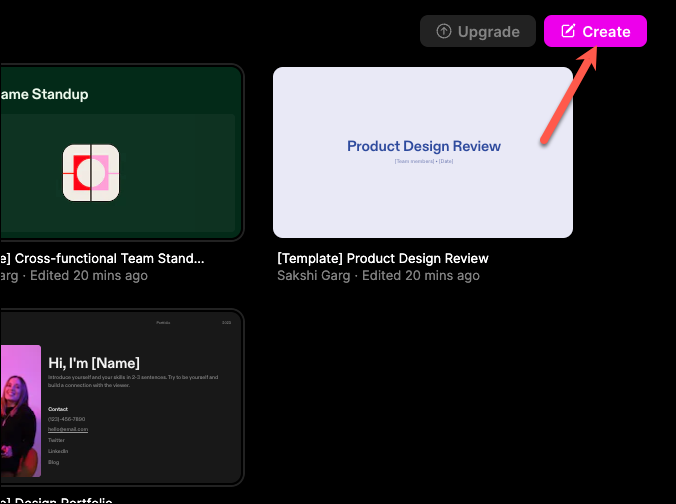Open the Cross-functional Team Standup thumbnail
This screenshot has width=676, height=504.
tap(121, 152)
